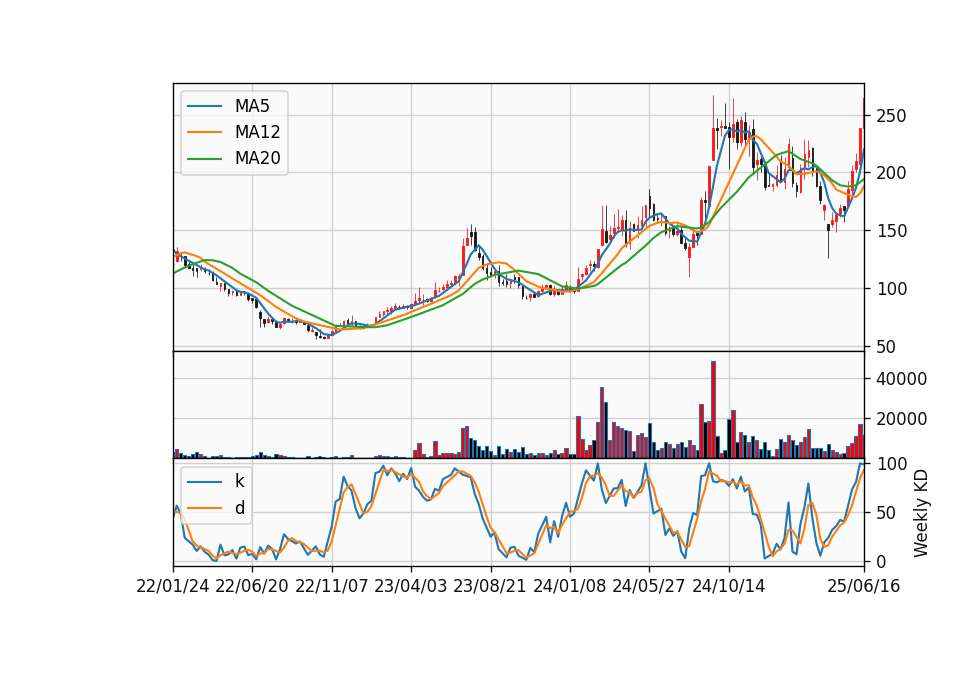Click the 150 price axis label
Image resolution: width=960 pixels, height=690 pixels.
pyautogui.click(x=891, y=231)
